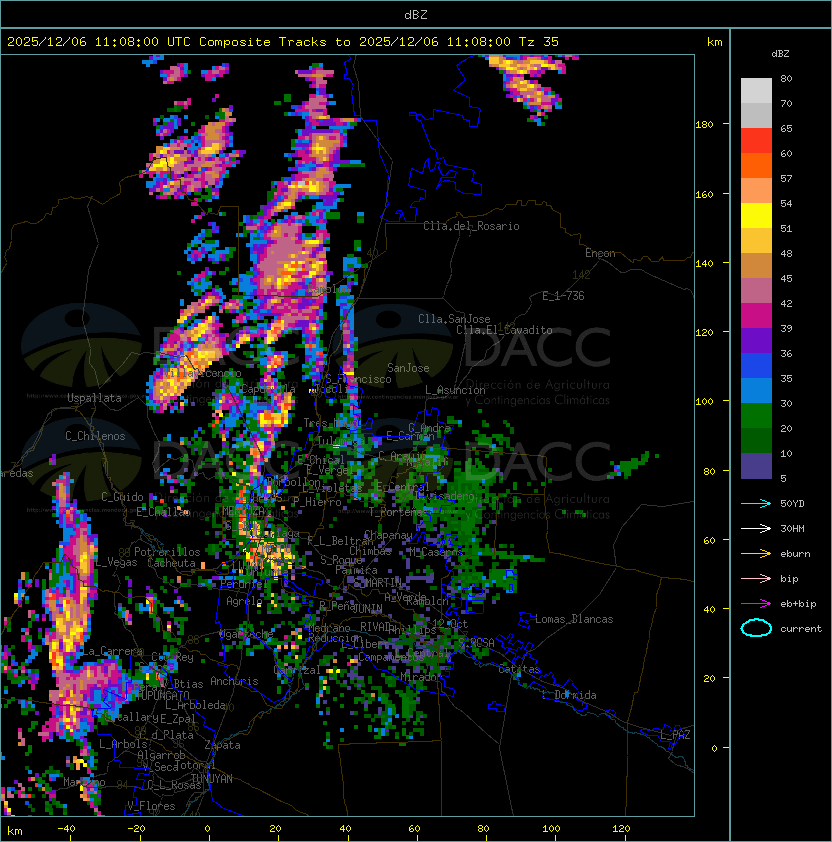Click the pink bip arrow in legend

pyautogui.click(x=756, y=578)
